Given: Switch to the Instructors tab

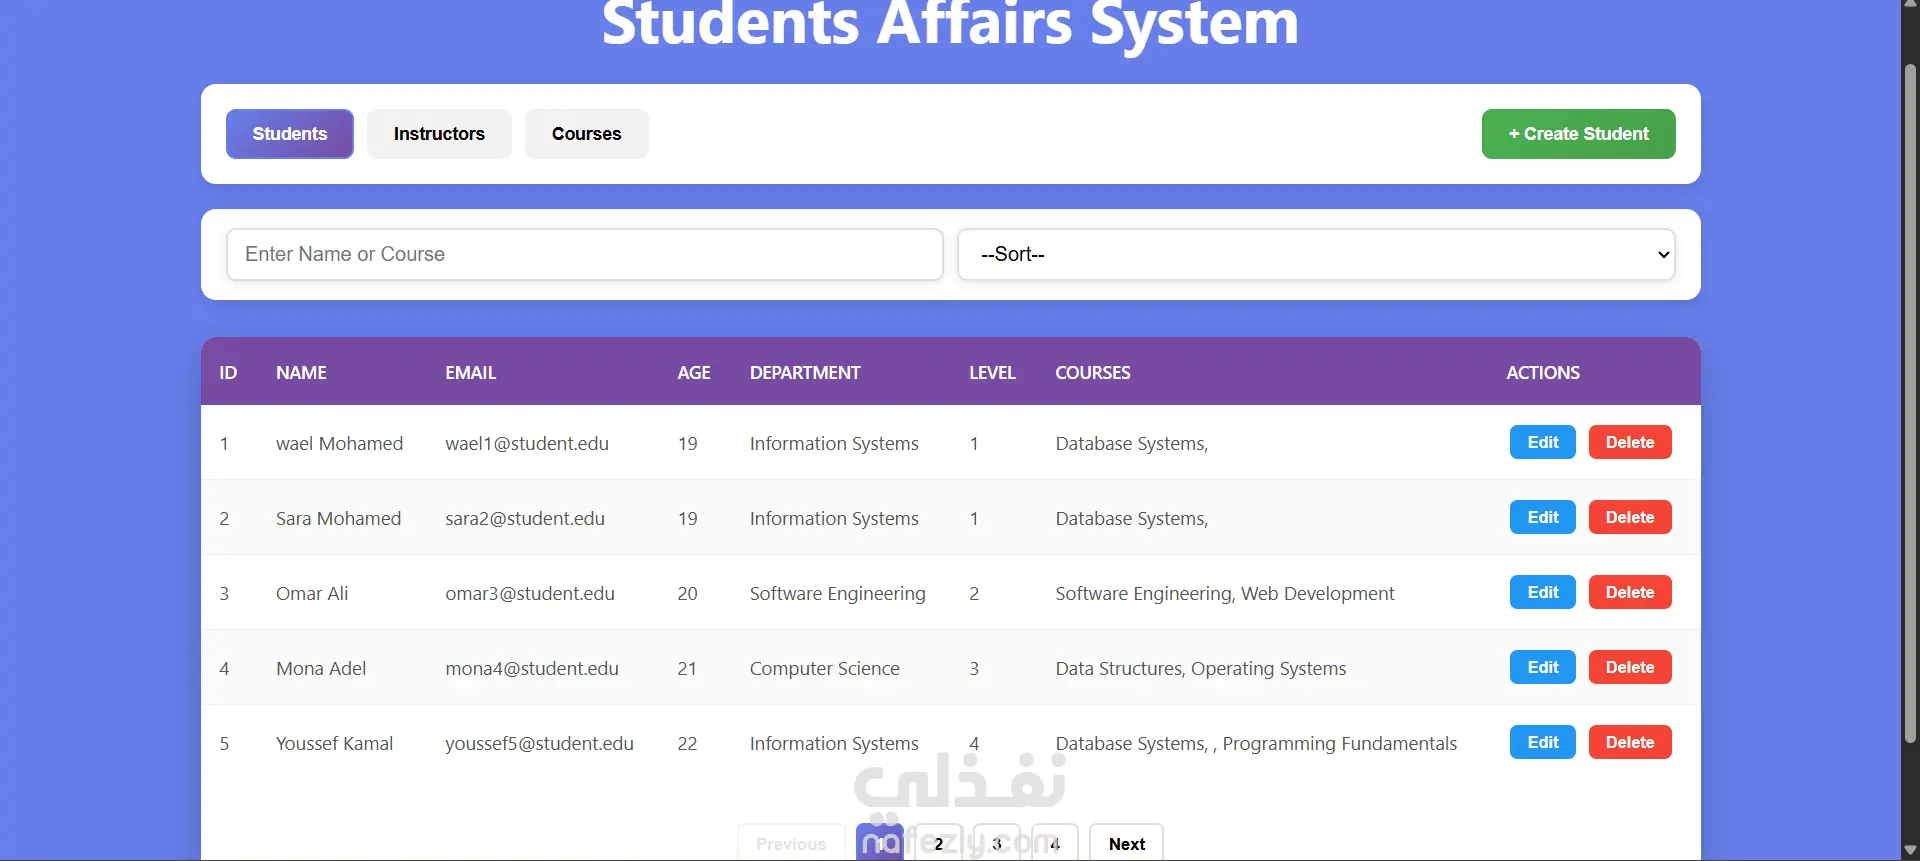Looking at the screenshot, I should point(439,134).
